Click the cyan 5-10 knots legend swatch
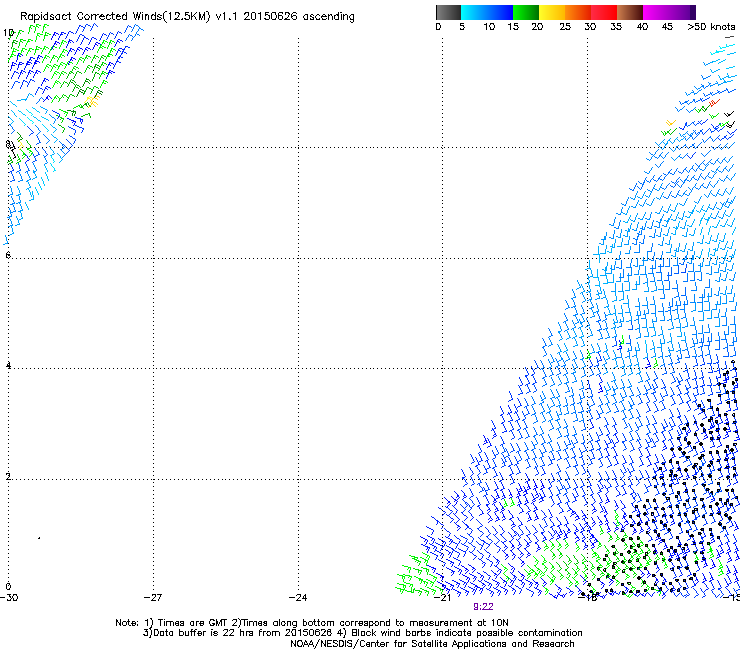 474,12
